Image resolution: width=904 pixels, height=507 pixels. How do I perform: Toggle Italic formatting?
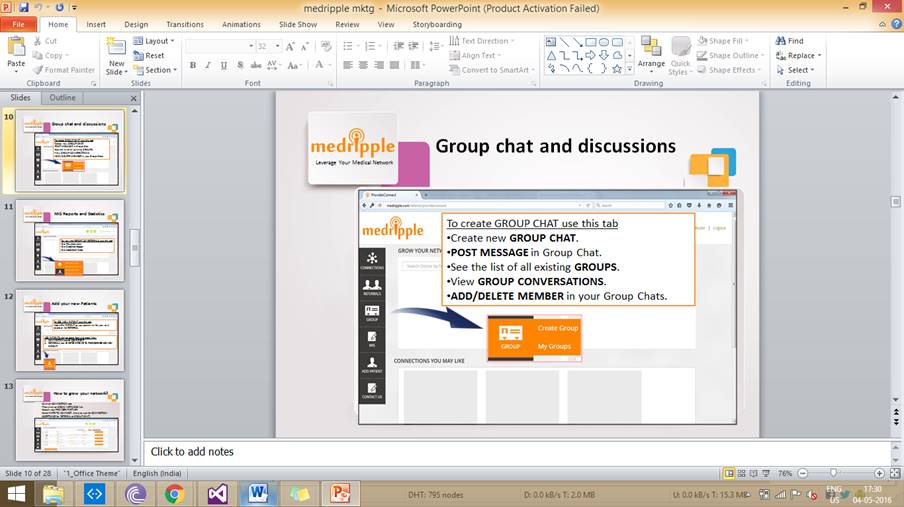tap(207, 66)
